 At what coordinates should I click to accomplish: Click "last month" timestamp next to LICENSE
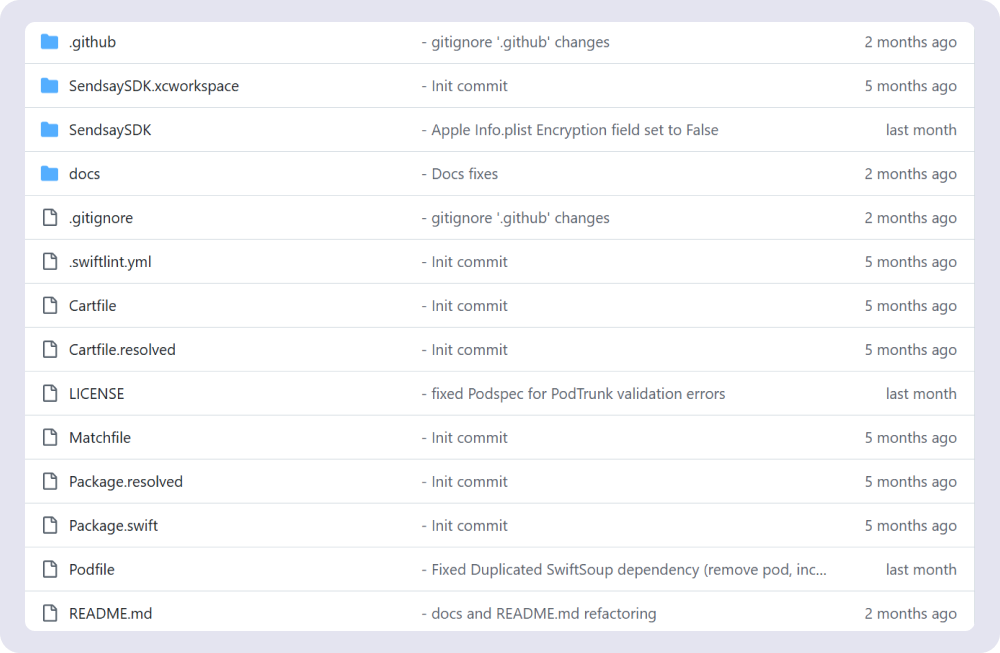pos(920,393)
